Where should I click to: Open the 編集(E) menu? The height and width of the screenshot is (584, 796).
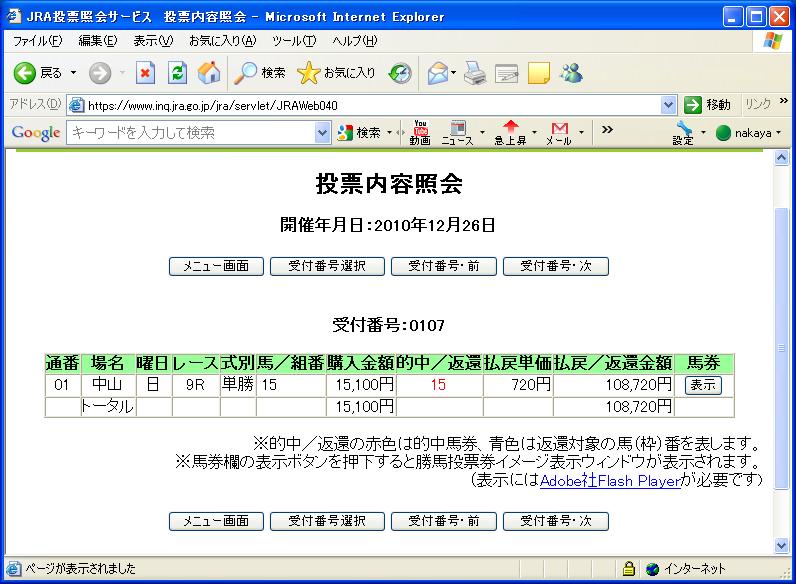point(97,41)
